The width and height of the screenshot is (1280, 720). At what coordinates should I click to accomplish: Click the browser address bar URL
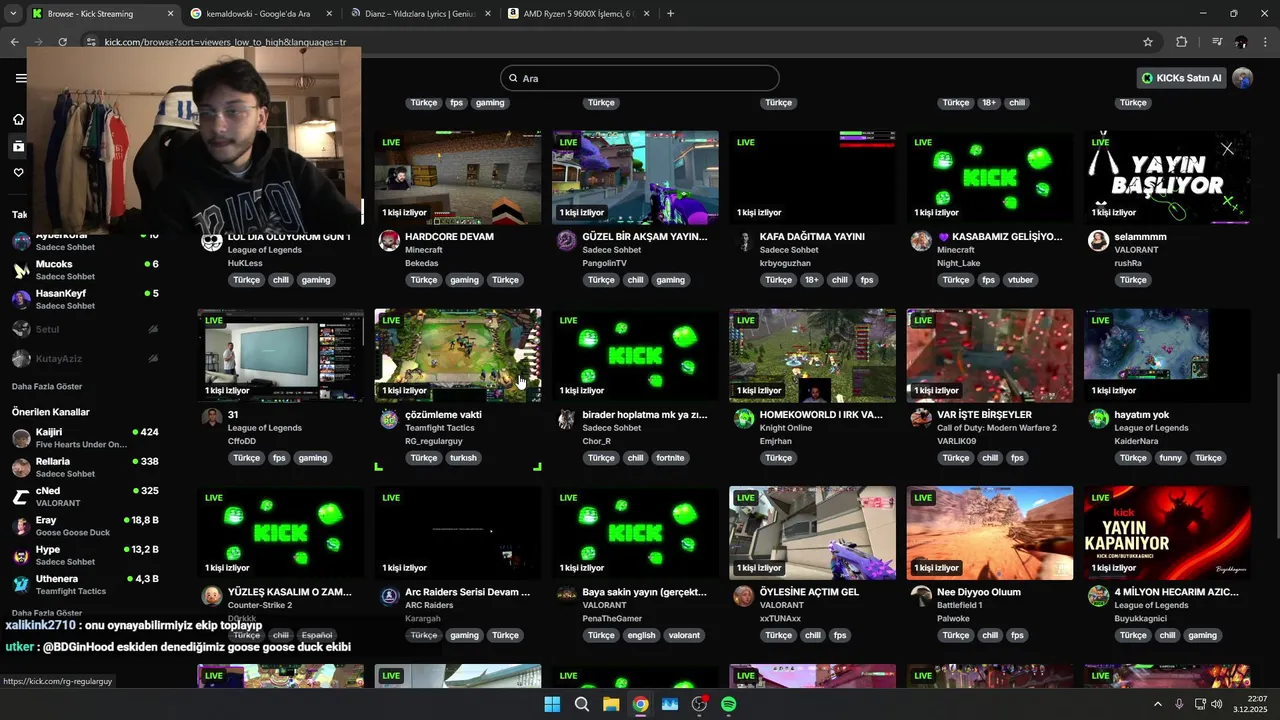click(x=225, y=42)
